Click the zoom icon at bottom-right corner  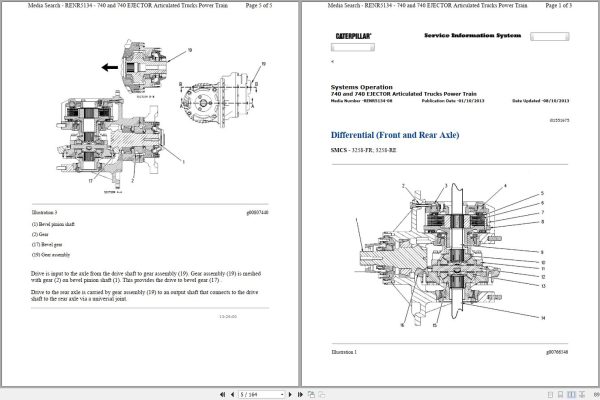click(x=597, y=395)
